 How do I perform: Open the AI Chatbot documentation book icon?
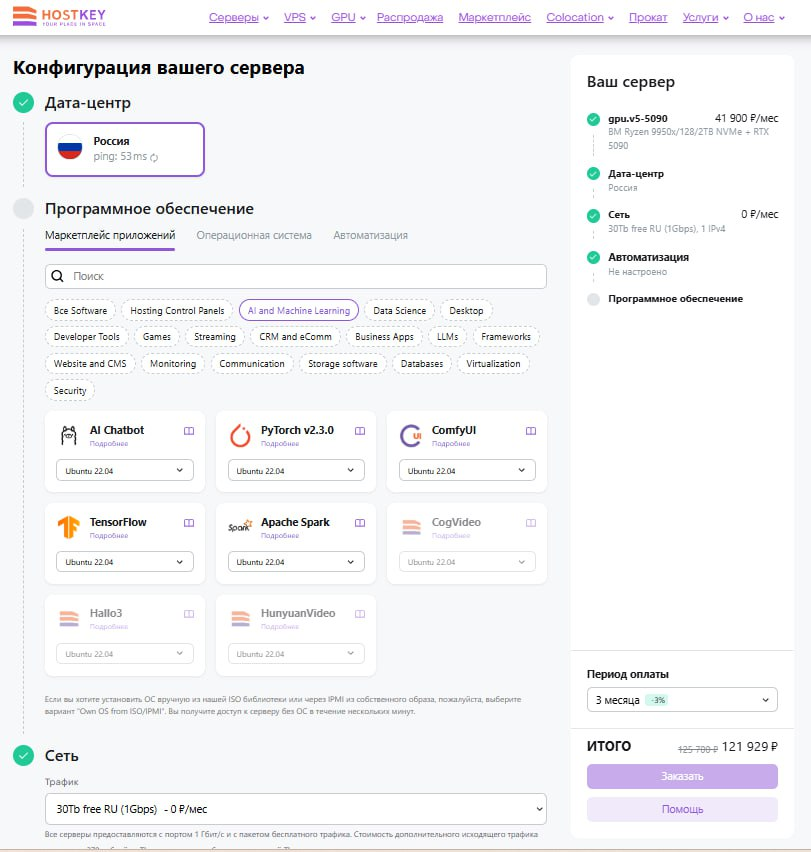click(x=188, y=431)
